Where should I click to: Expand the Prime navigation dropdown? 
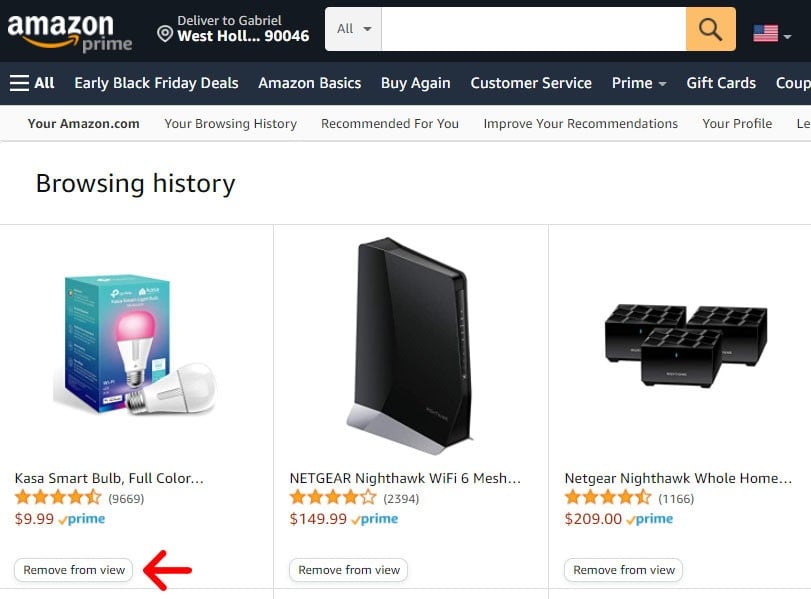[x=638, y=83]
